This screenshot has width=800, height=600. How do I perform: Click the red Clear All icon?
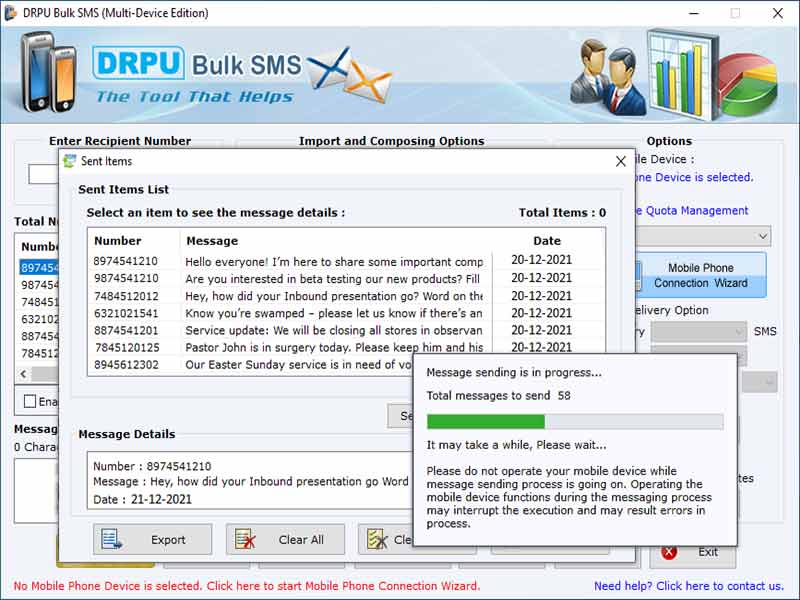244,539
